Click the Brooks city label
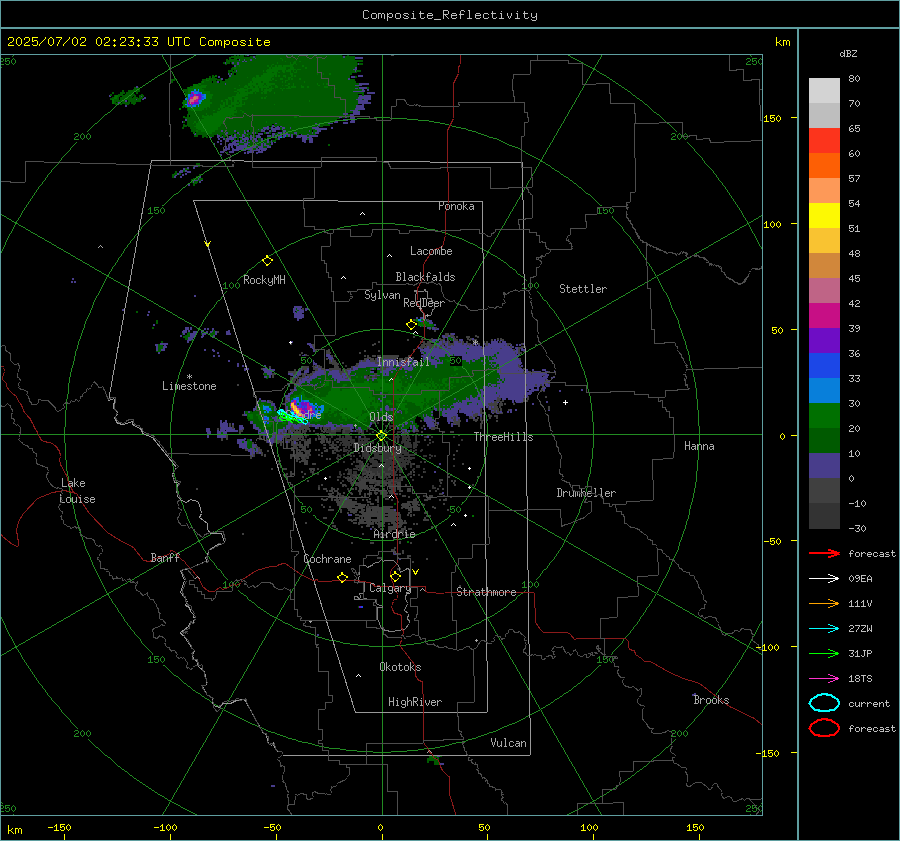900x841 pixels. pos(711,700)
